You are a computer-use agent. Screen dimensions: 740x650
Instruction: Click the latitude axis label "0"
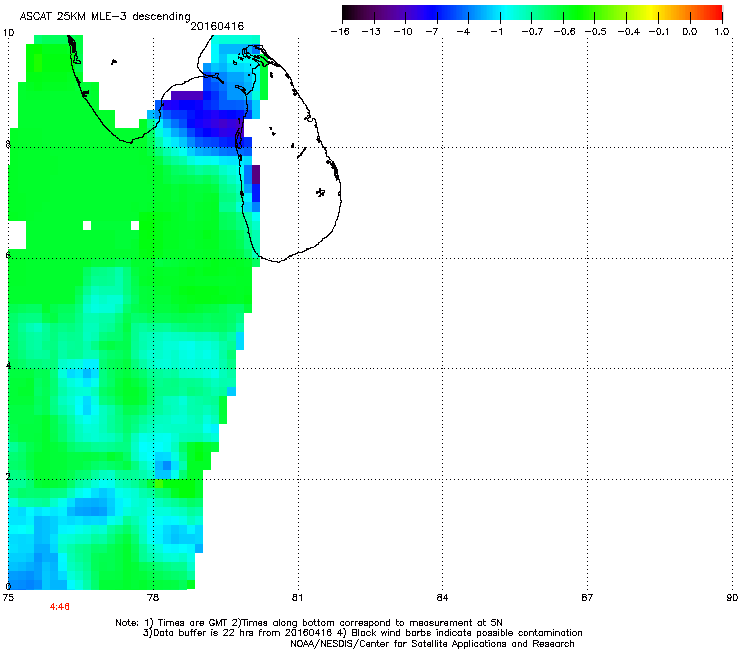tap(8, 586)
